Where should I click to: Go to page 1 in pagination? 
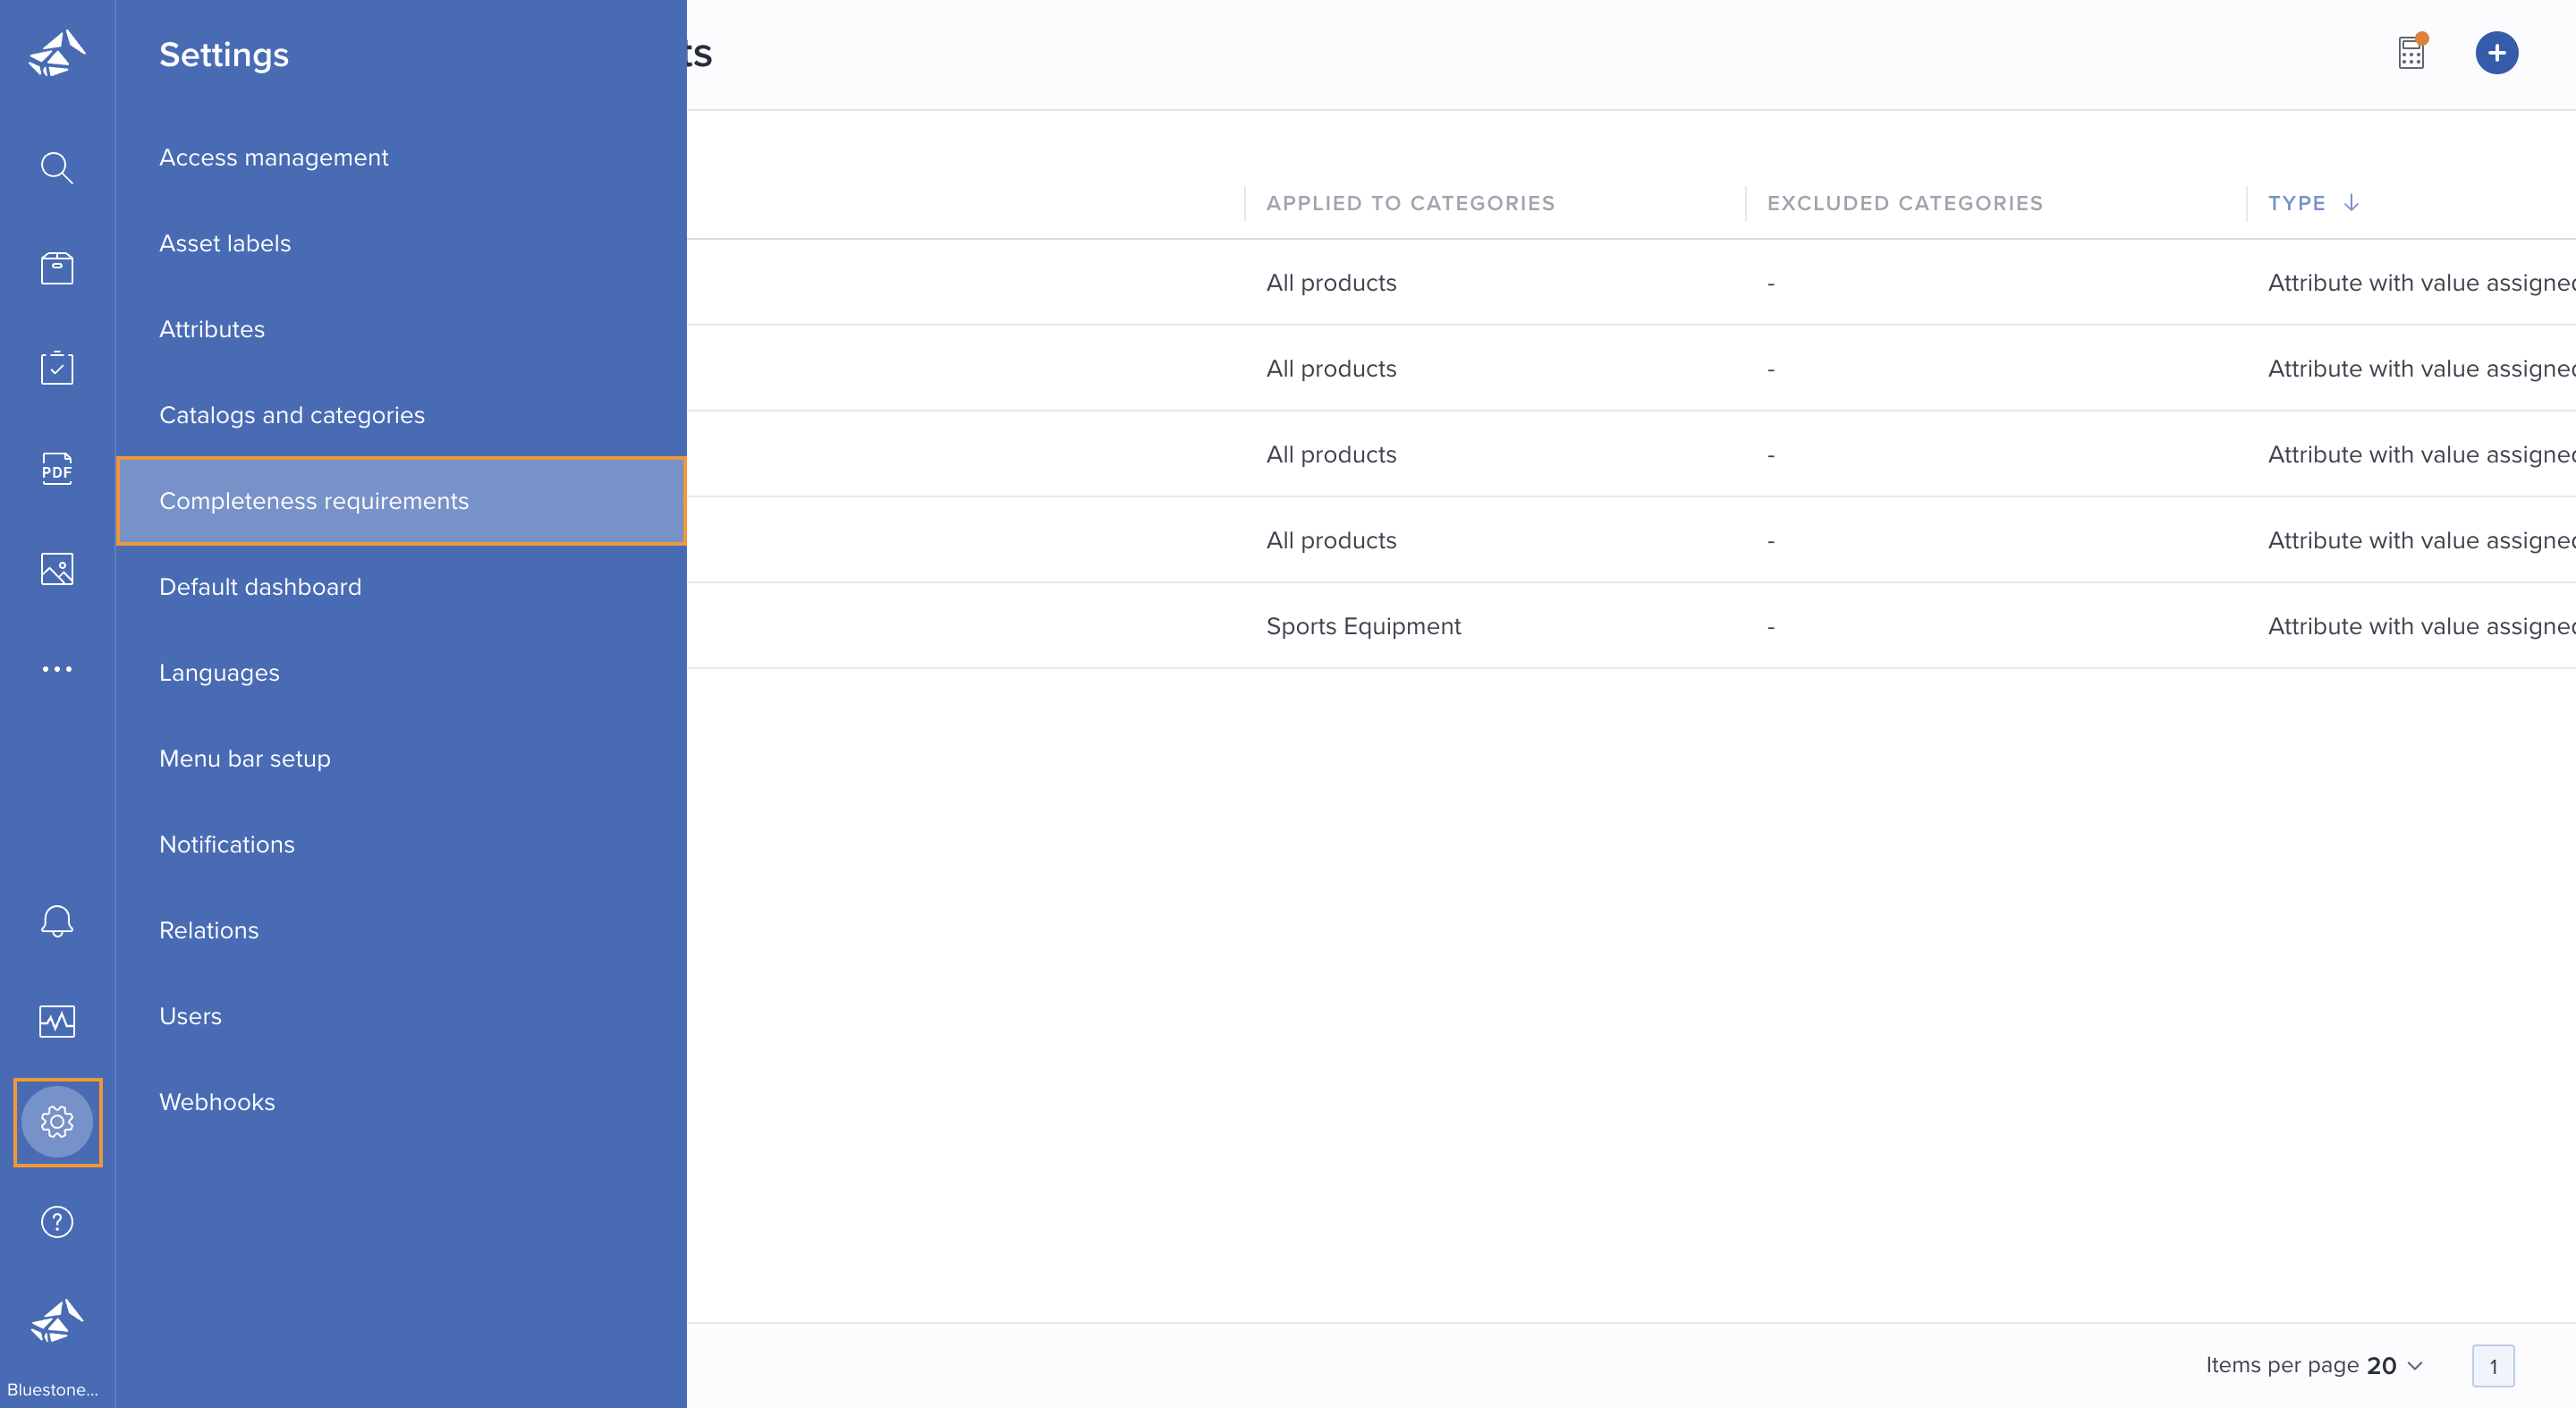[x=2492, y=1366]
